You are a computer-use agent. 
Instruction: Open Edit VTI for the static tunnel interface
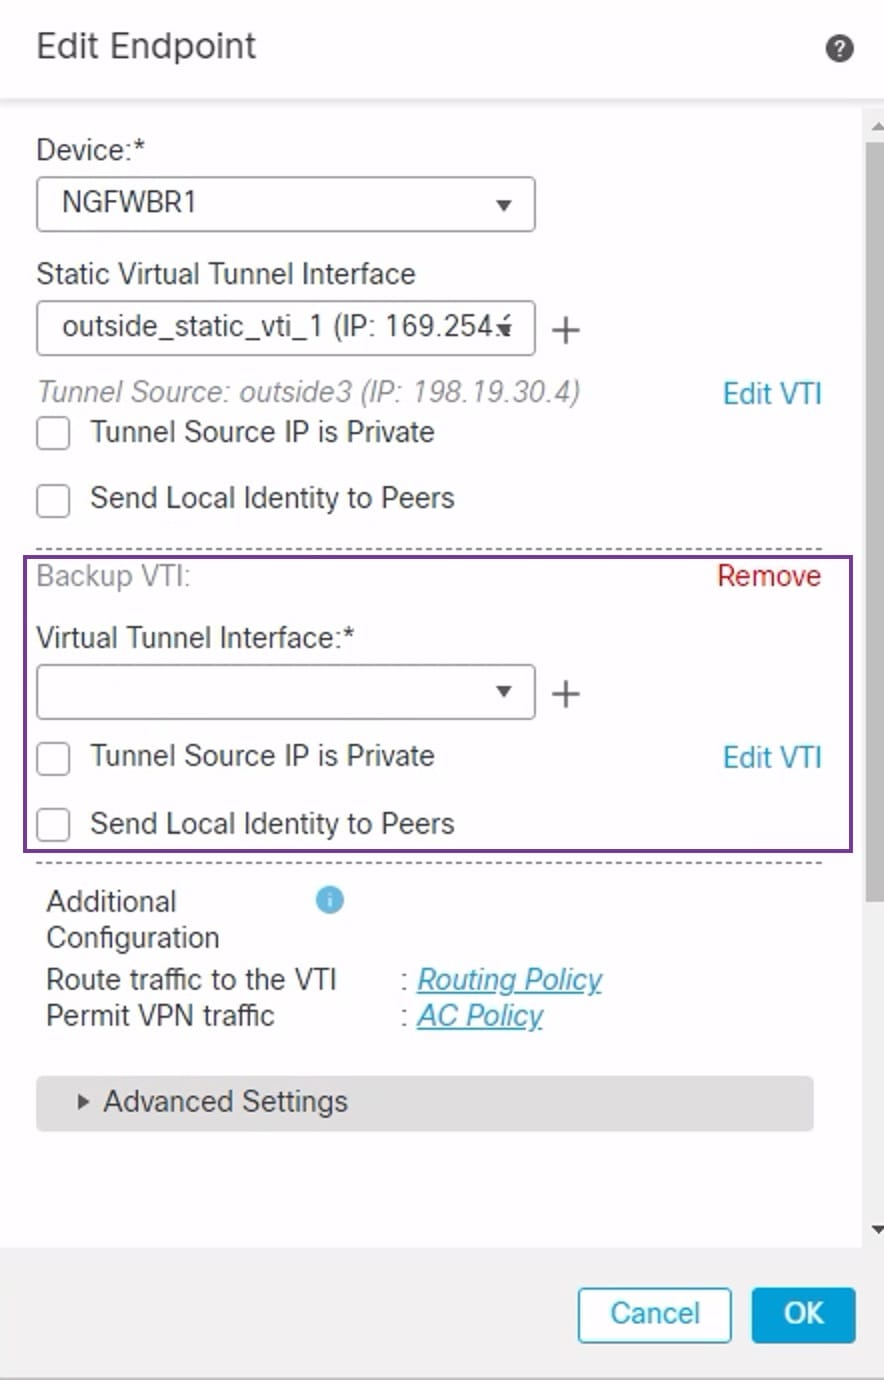(x=771, y=393)
